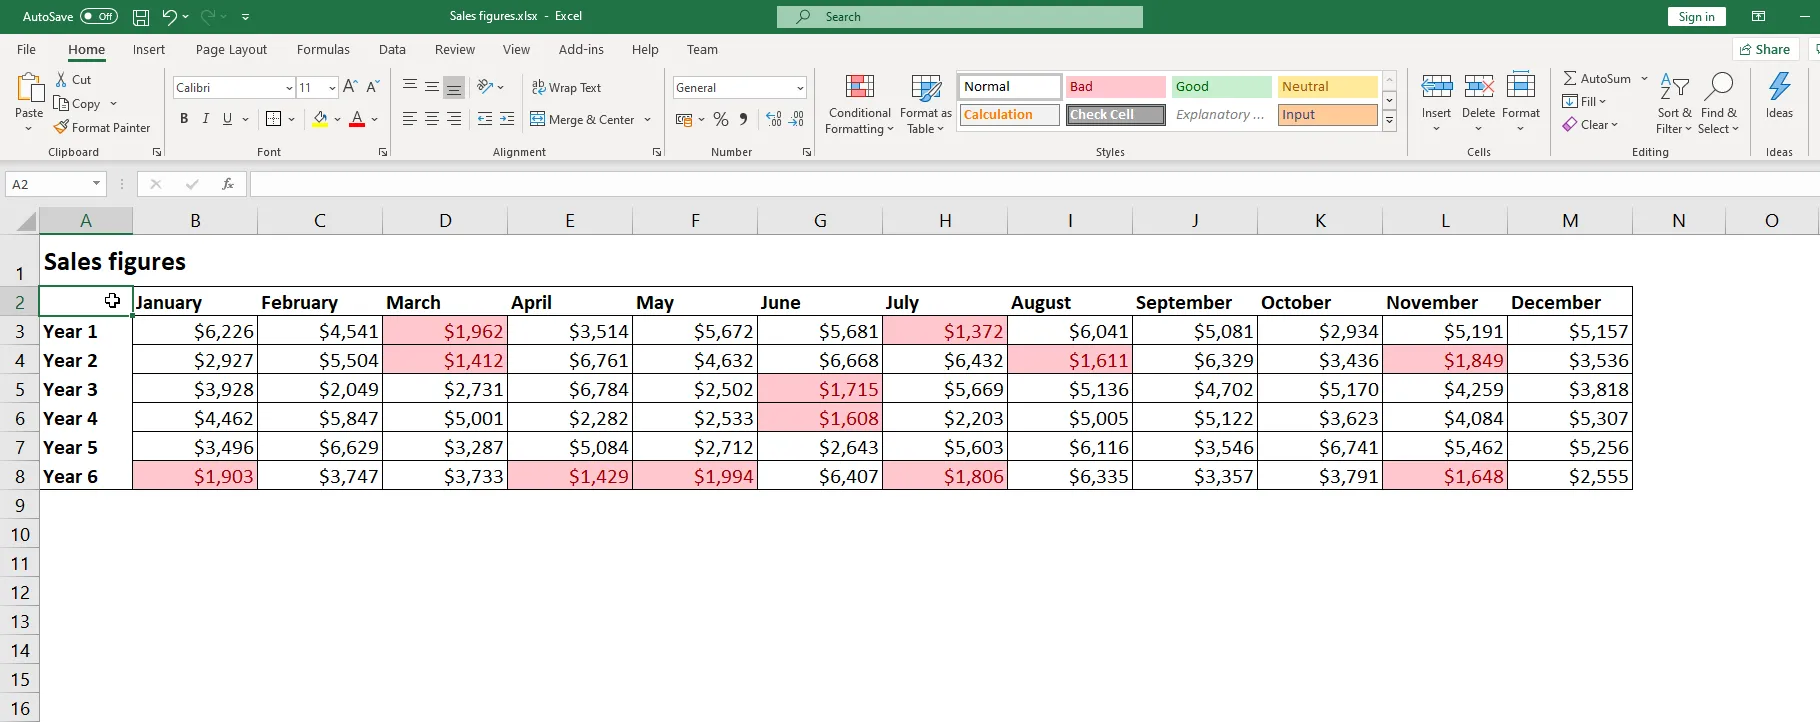Click Decrease Decimal icon

point(796,119)
